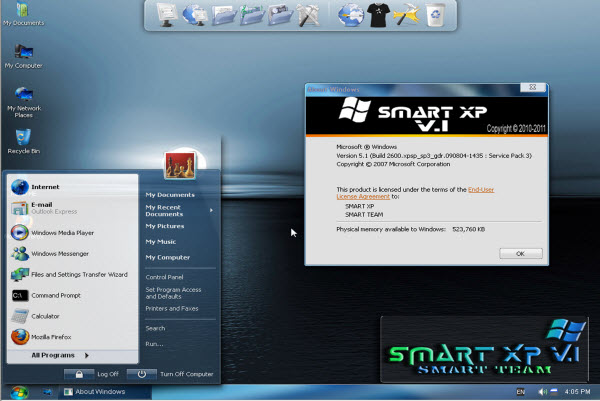Open Calculator from Start menu
Screen dimensions: 600x401
click(73, 316)
